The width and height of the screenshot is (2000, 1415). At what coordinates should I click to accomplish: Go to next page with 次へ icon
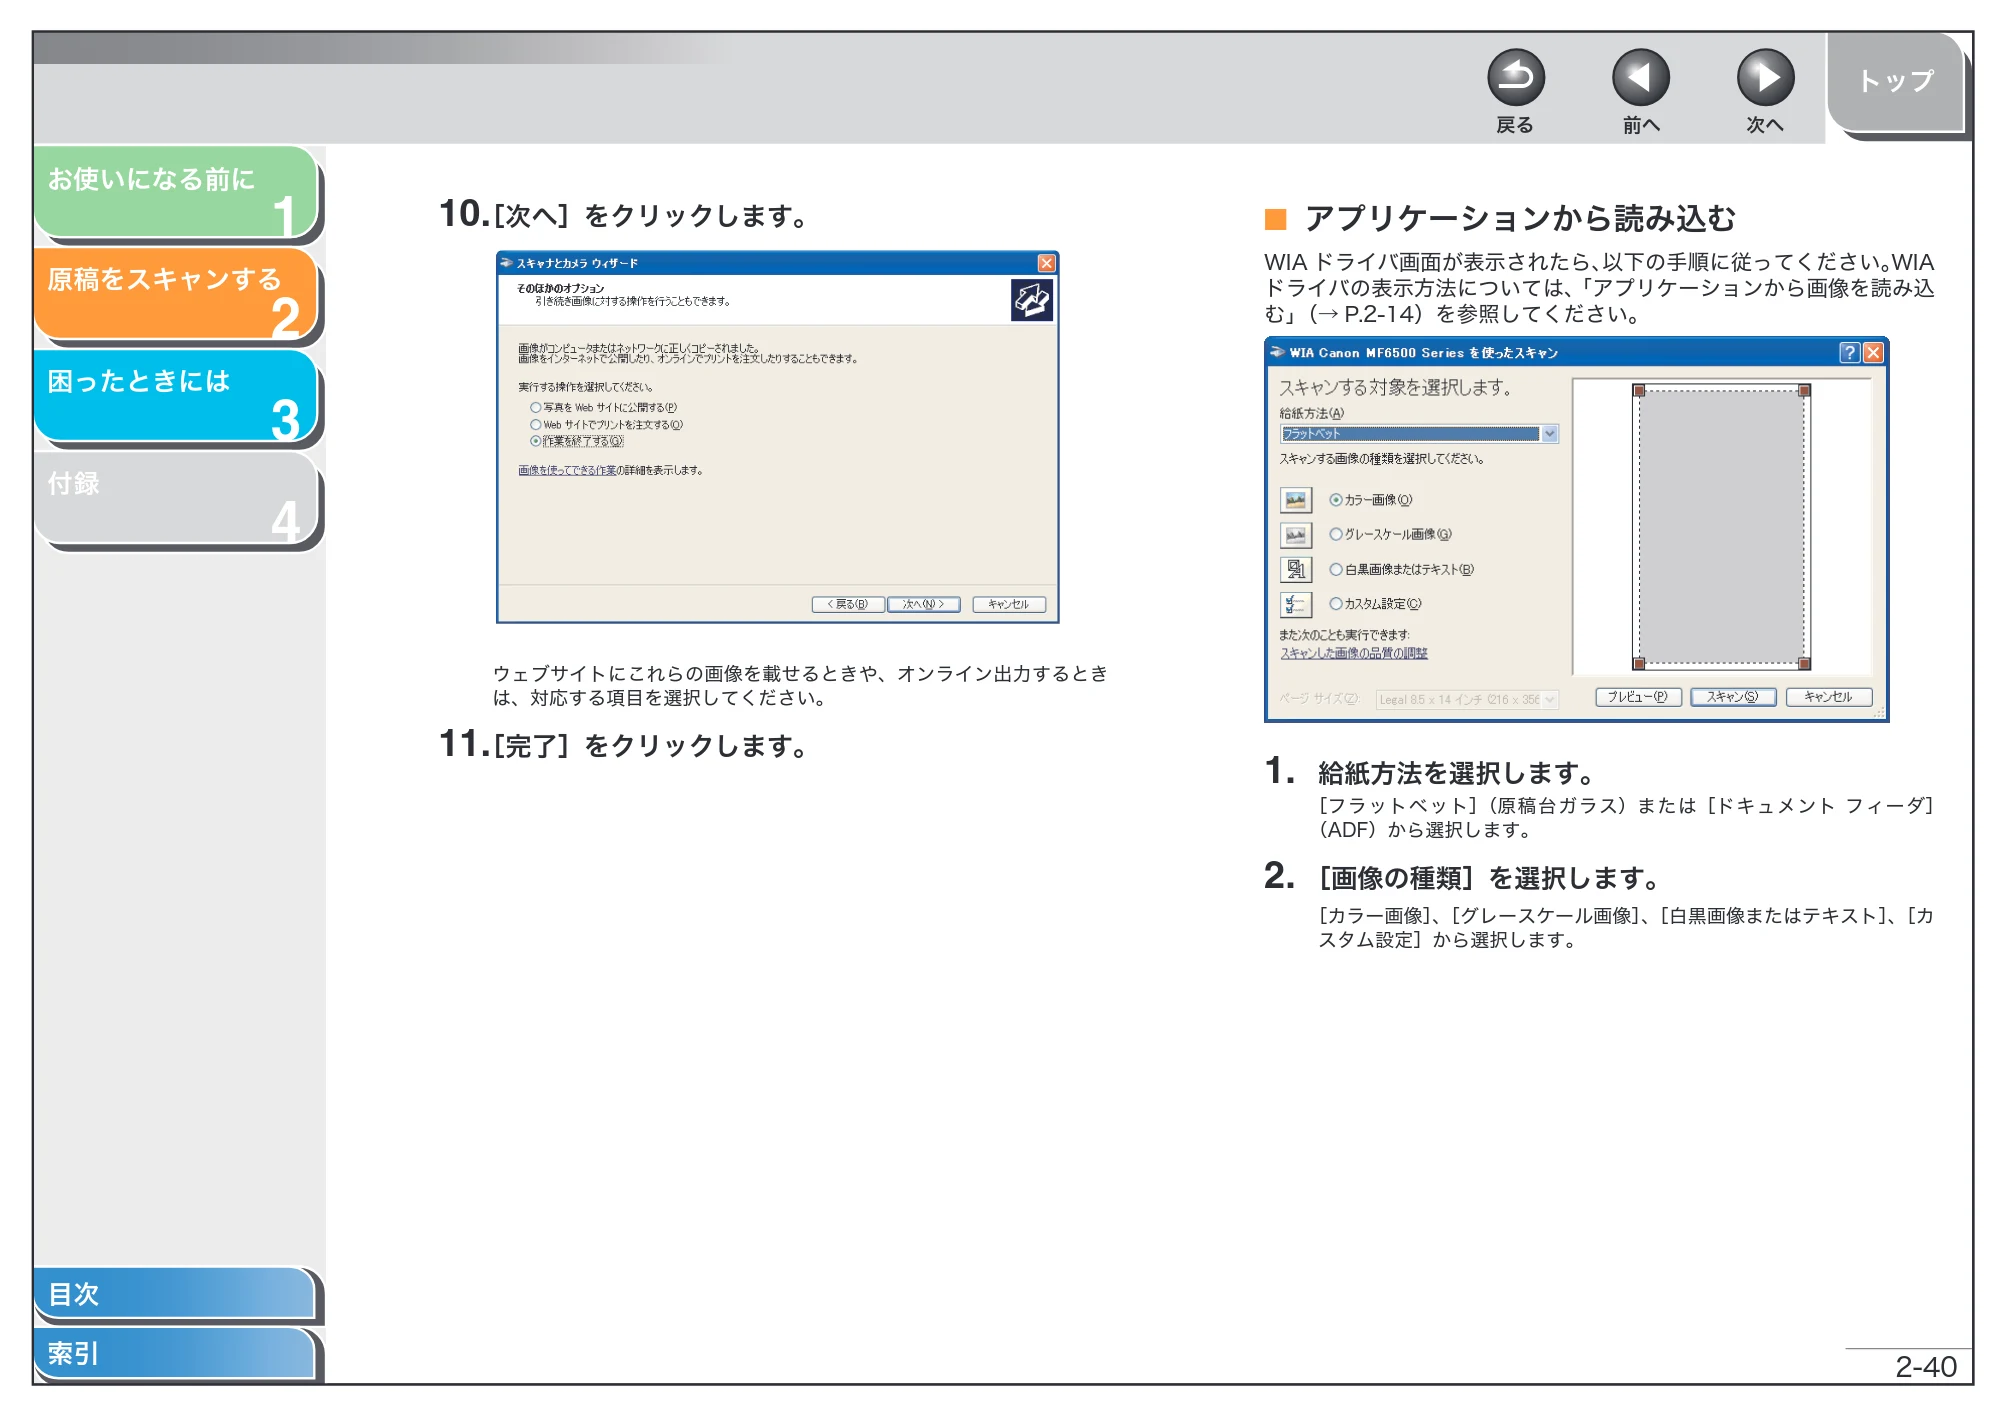[1765, 78]
